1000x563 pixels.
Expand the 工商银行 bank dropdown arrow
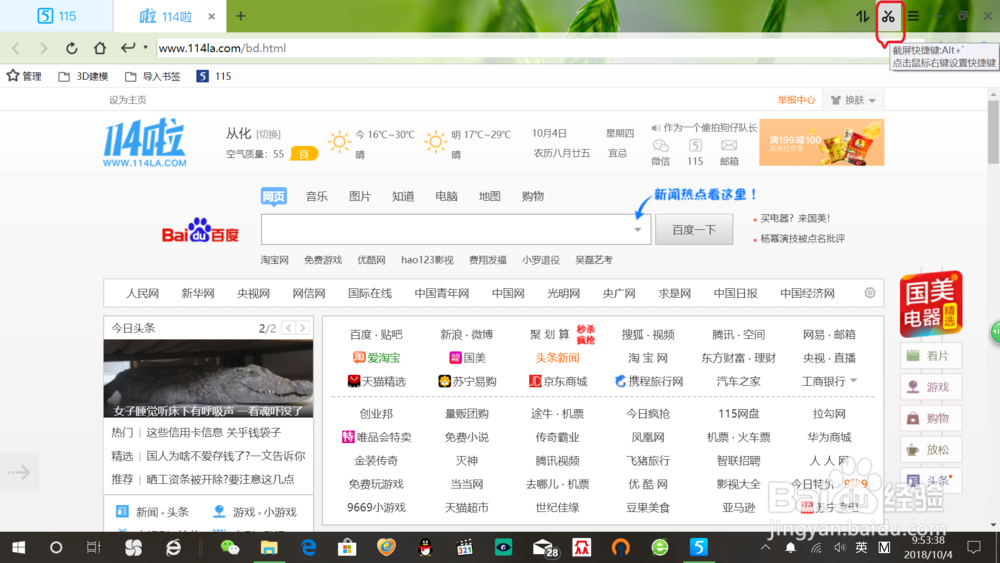[853, 381]
